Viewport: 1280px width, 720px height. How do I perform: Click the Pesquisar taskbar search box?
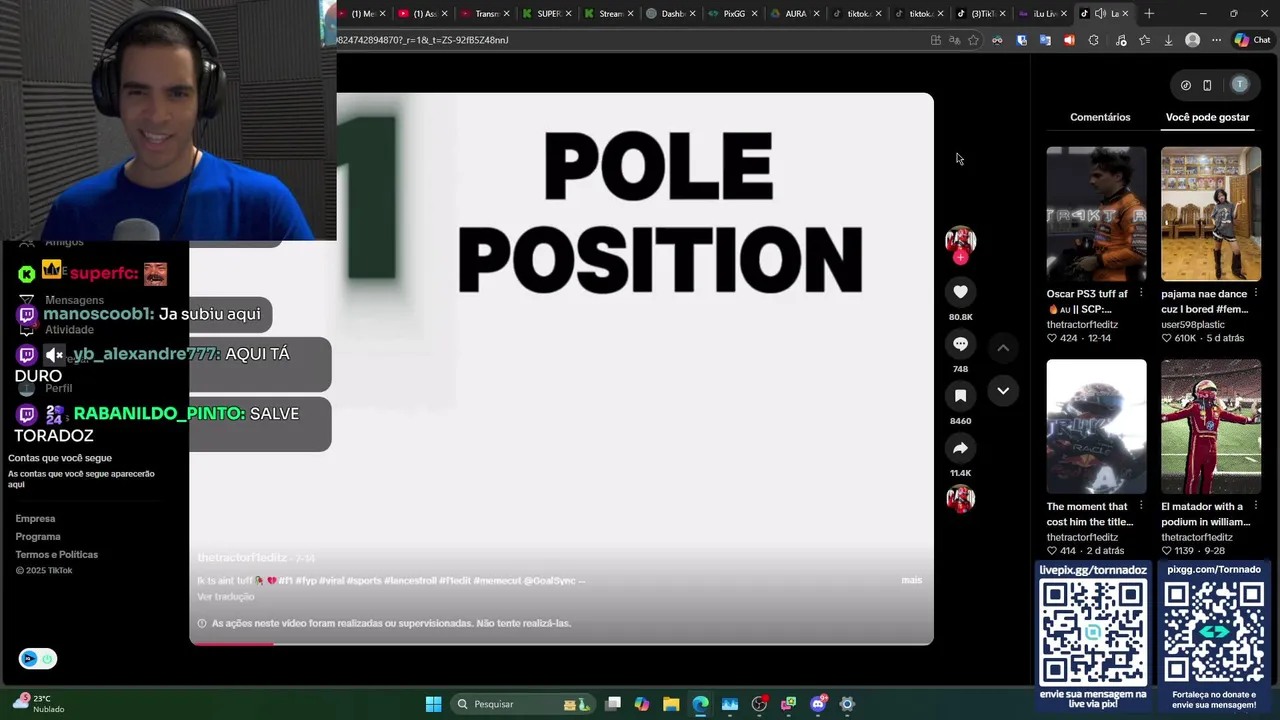523,704
